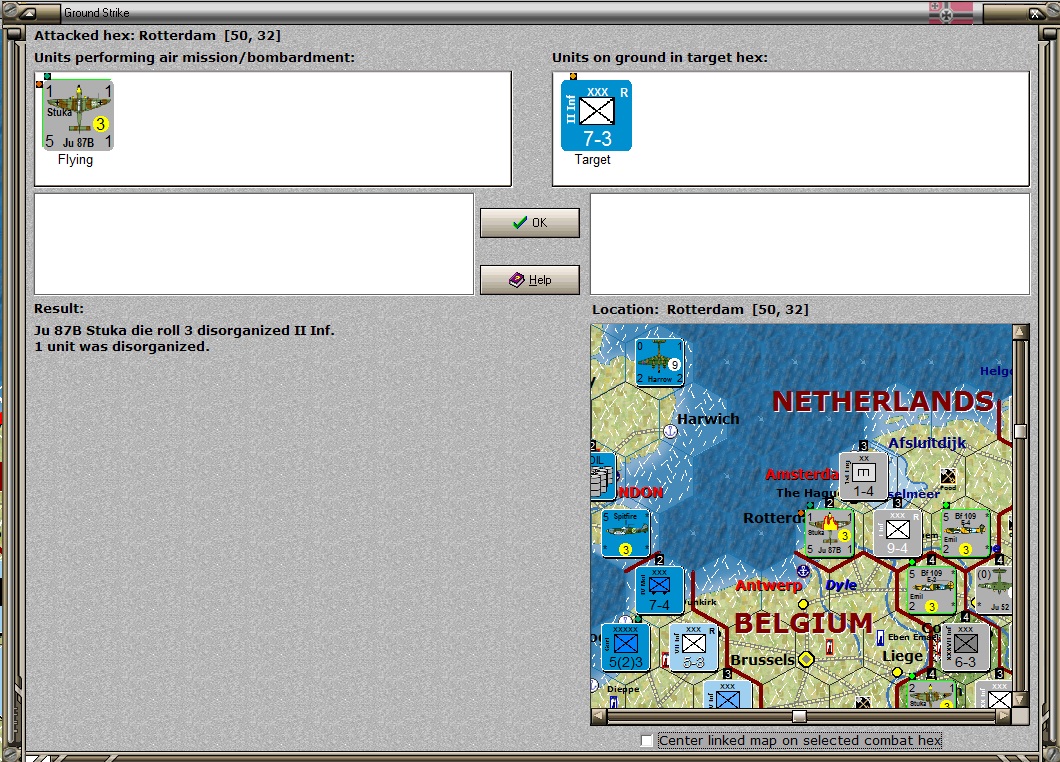Click the 5(2)3 Gort HQ counter

pos(625,647)
